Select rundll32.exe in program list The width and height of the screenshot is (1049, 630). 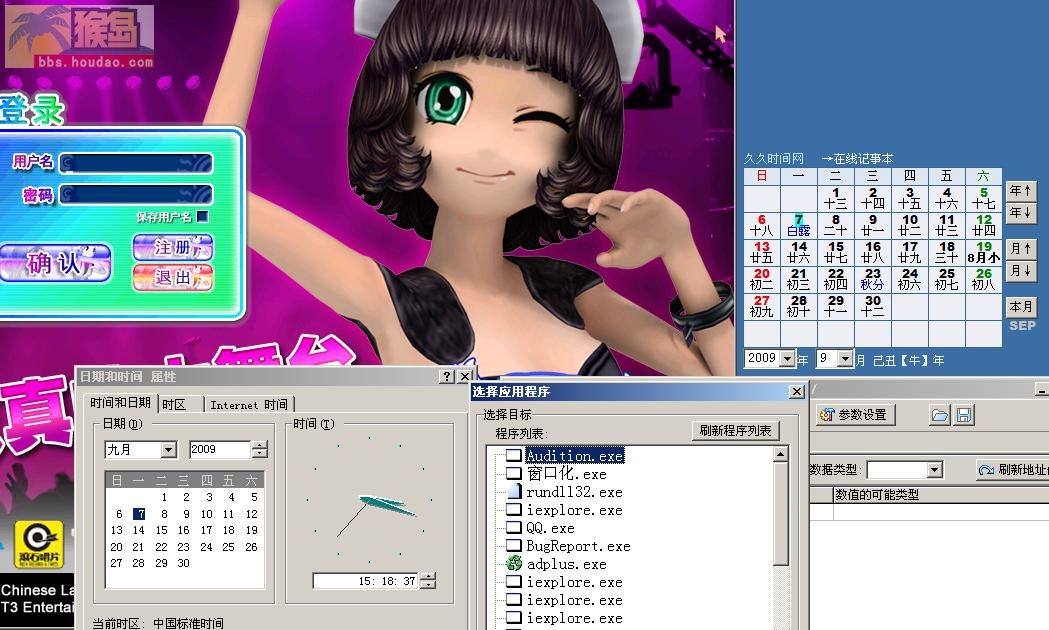tap(574, 492)
